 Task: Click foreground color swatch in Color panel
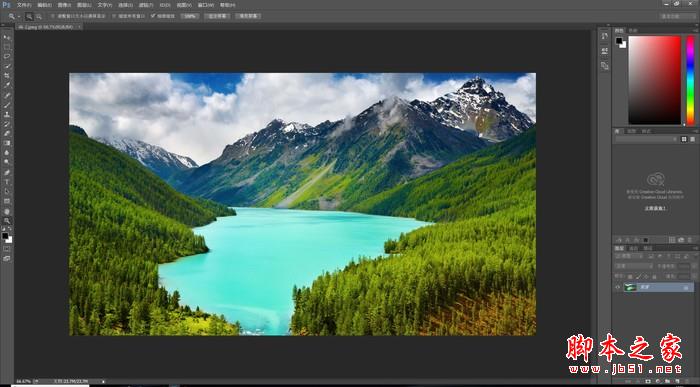coord(619,41)
